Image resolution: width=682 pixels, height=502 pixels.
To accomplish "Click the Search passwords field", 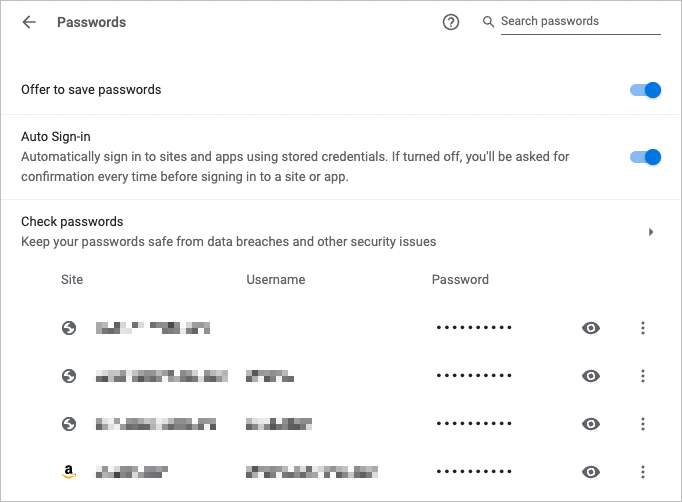I will pyautogui.click(x=580, y=22).
